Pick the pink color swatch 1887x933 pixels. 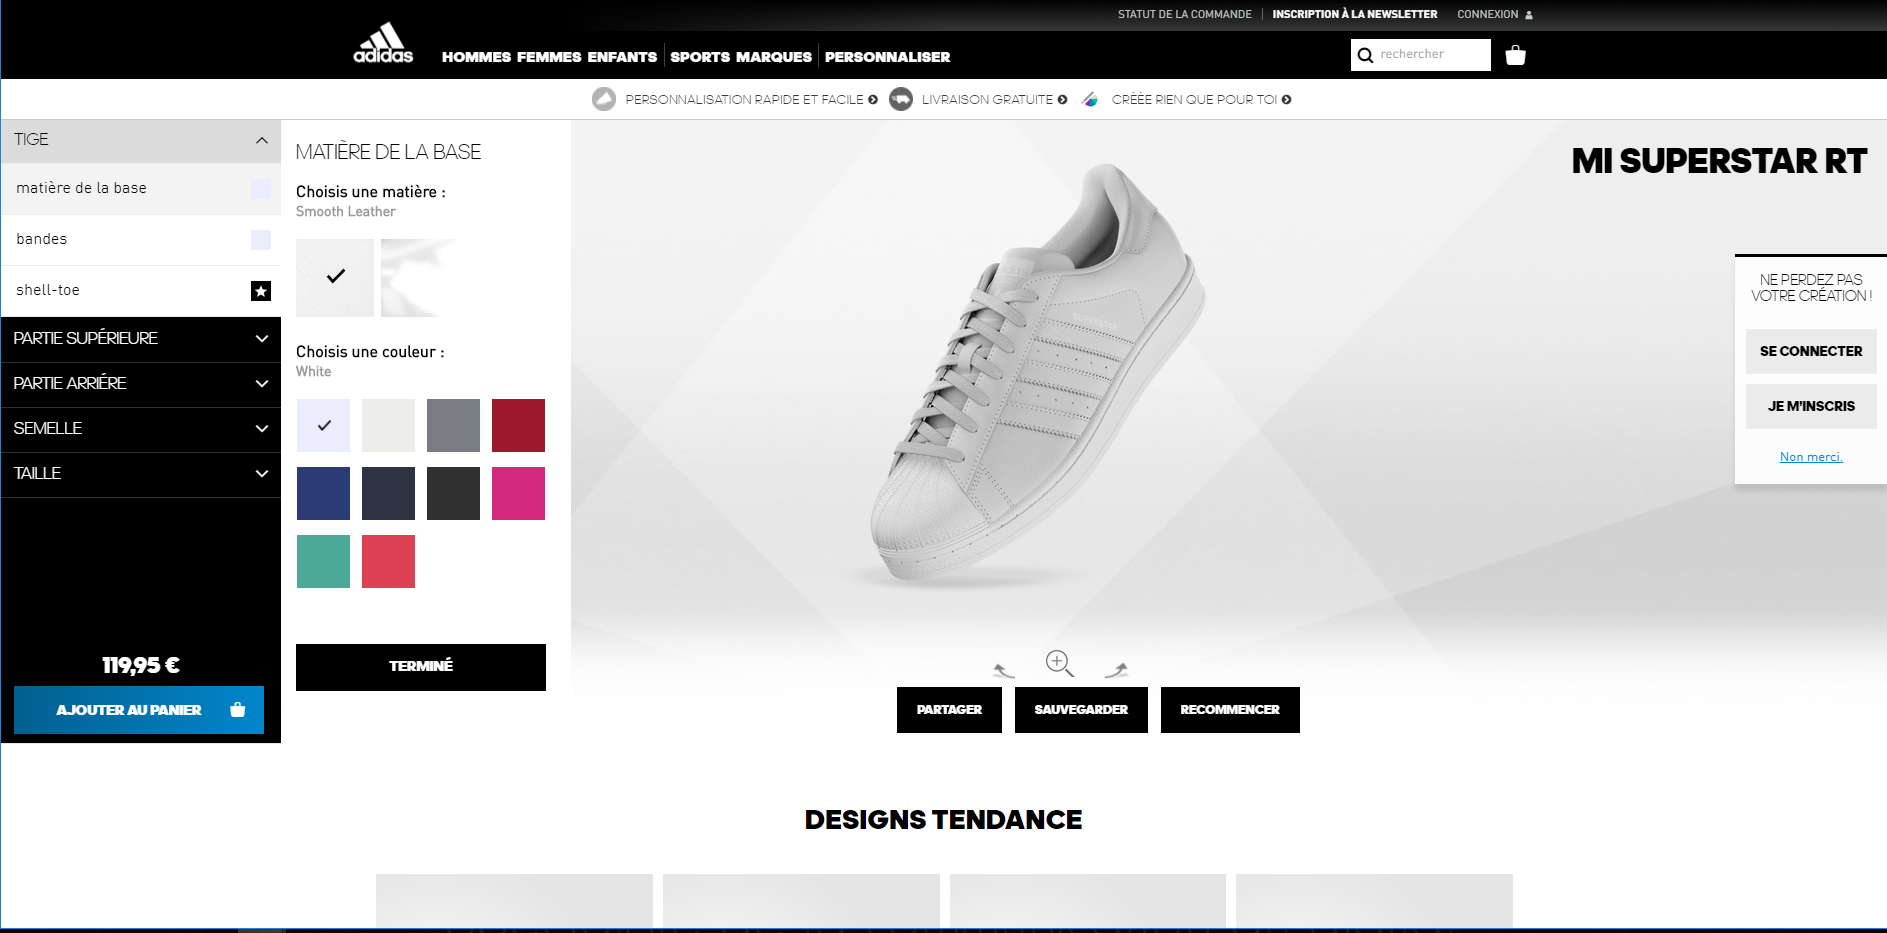pos(518,493)
